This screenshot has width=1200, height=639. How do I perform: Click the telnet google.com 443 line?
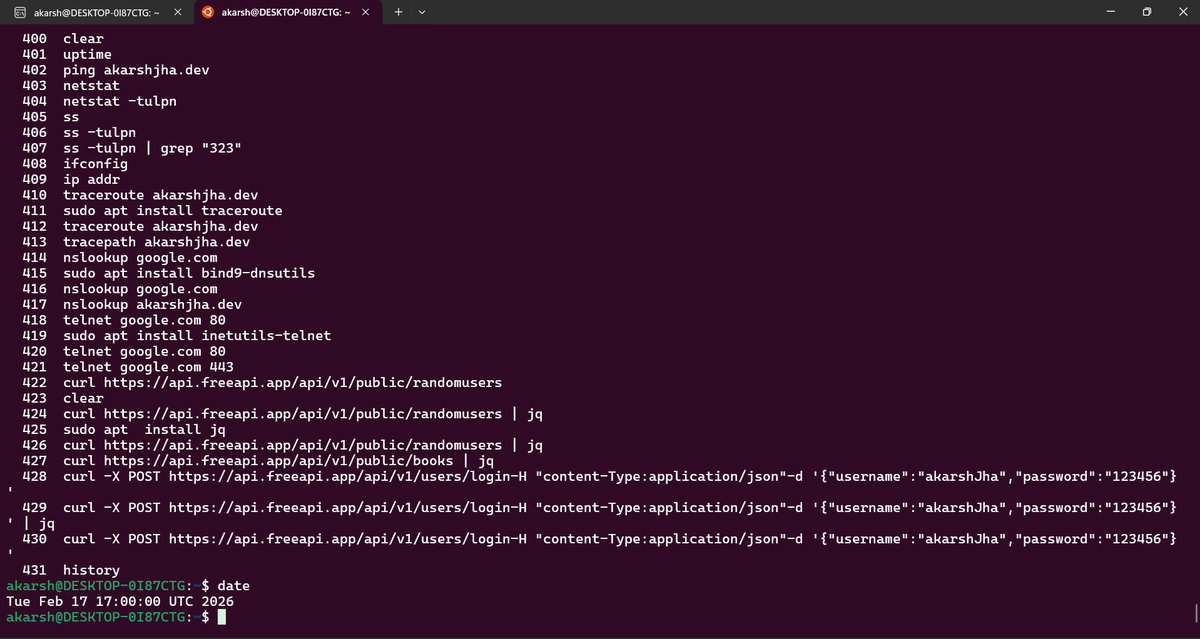[128, 367]
